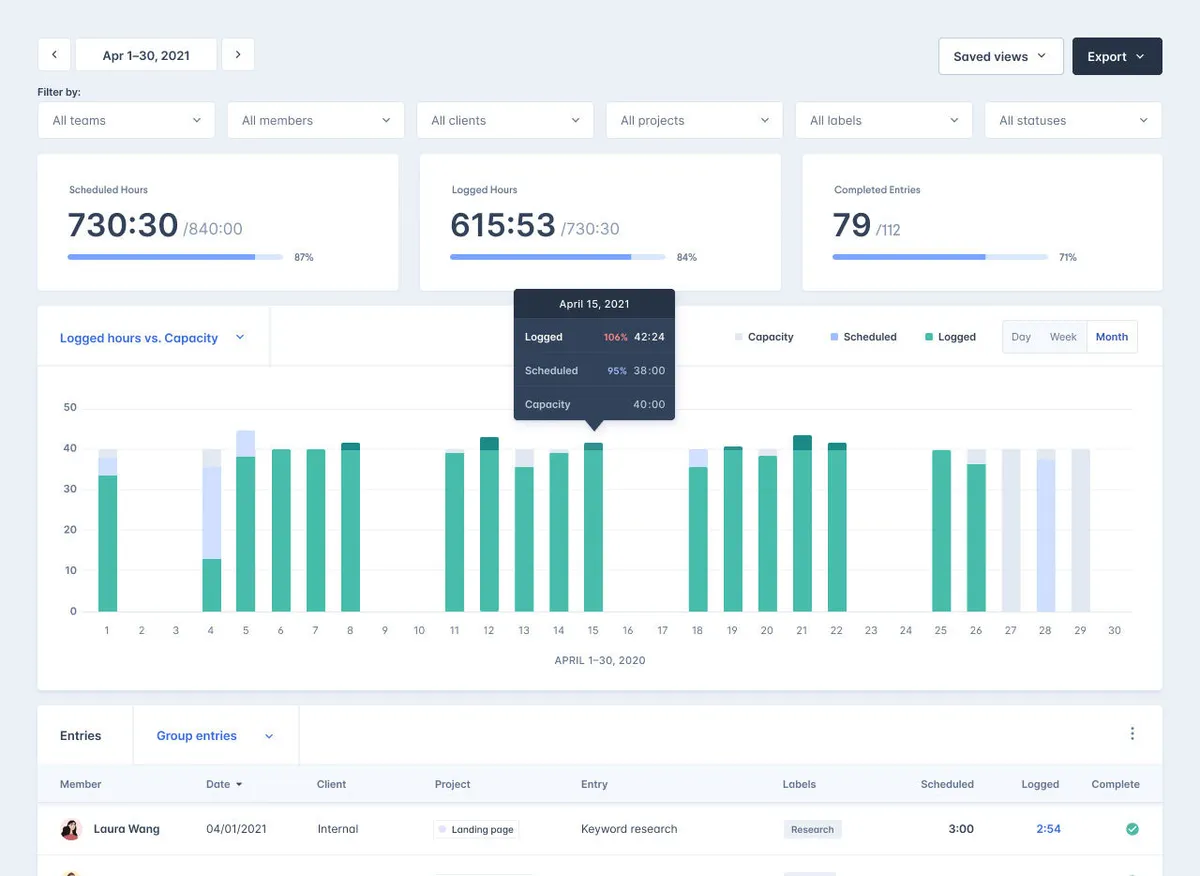
Task: Select the April 15 bar in the chart
Action: (593, 530)
